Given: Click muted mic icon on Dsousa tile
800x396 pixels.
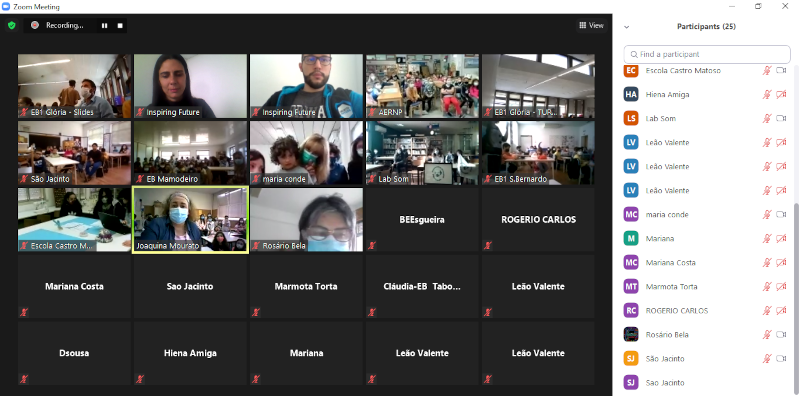Looking at the screenshot, I should click(x=24, y=379).
